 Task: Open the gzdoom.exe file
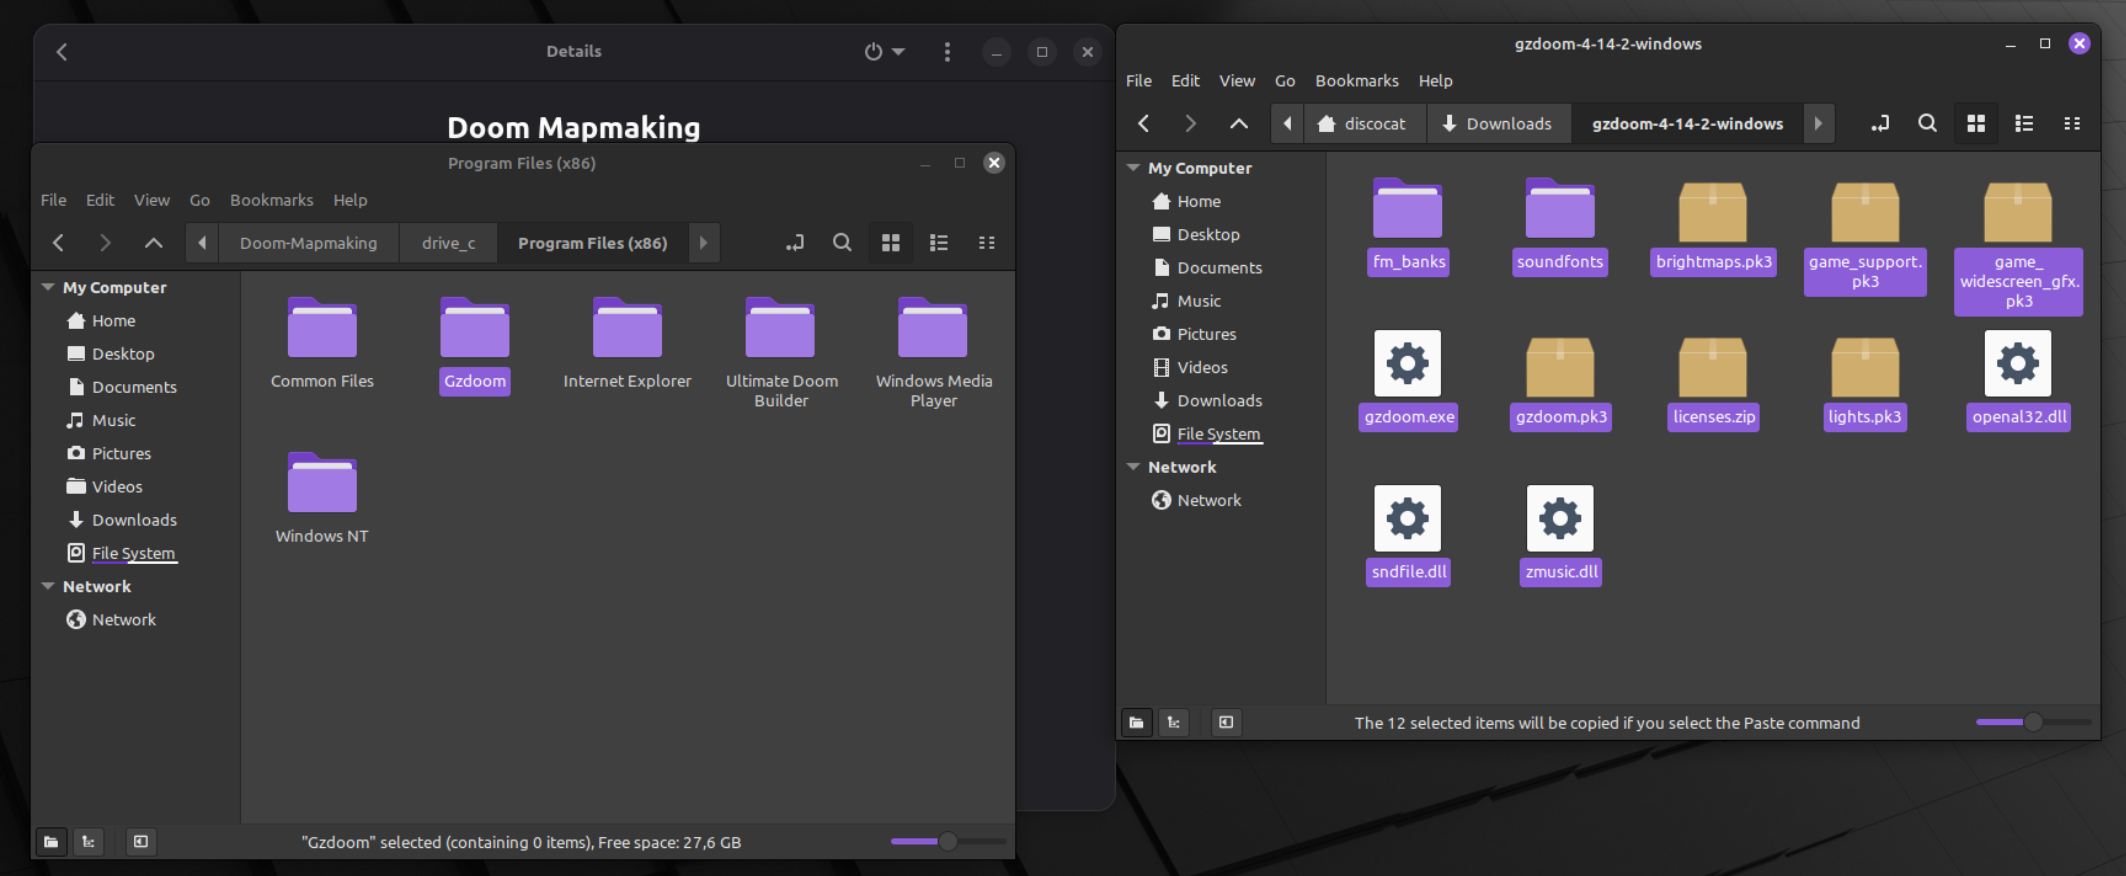(x=1407, y=380)
